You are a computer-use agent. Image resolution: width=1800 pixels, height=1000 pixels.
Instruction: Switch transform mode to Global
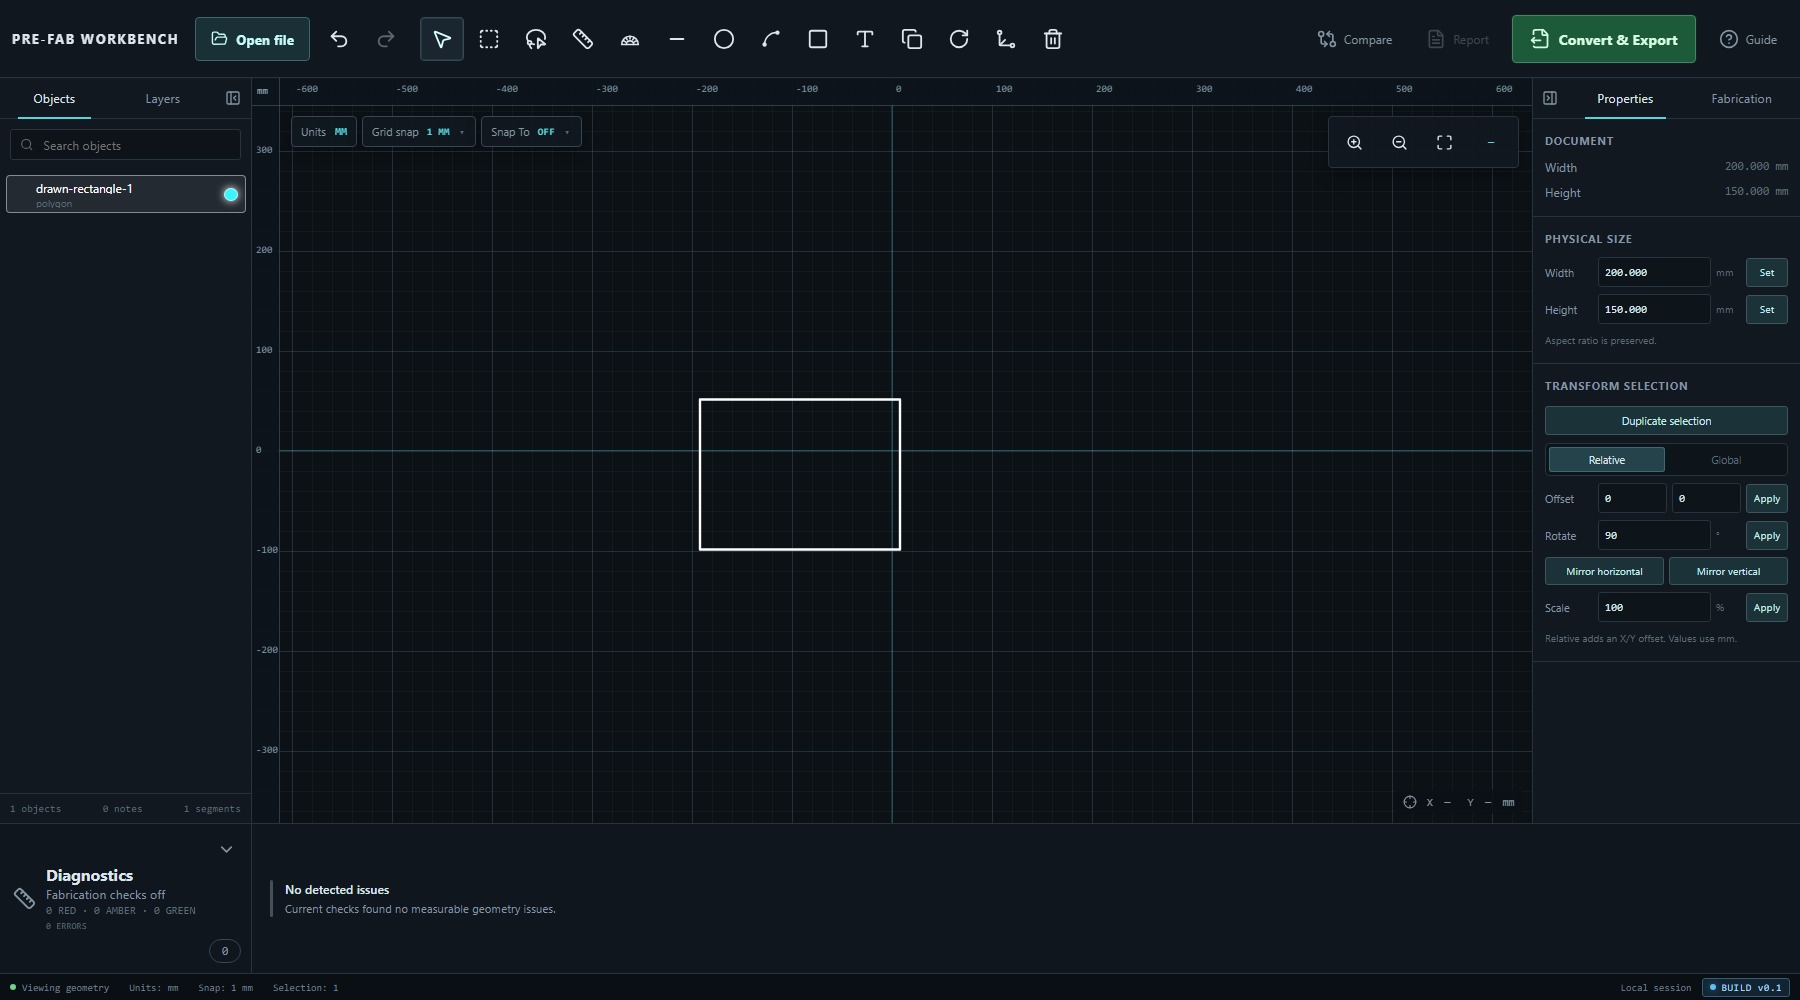1726,460
